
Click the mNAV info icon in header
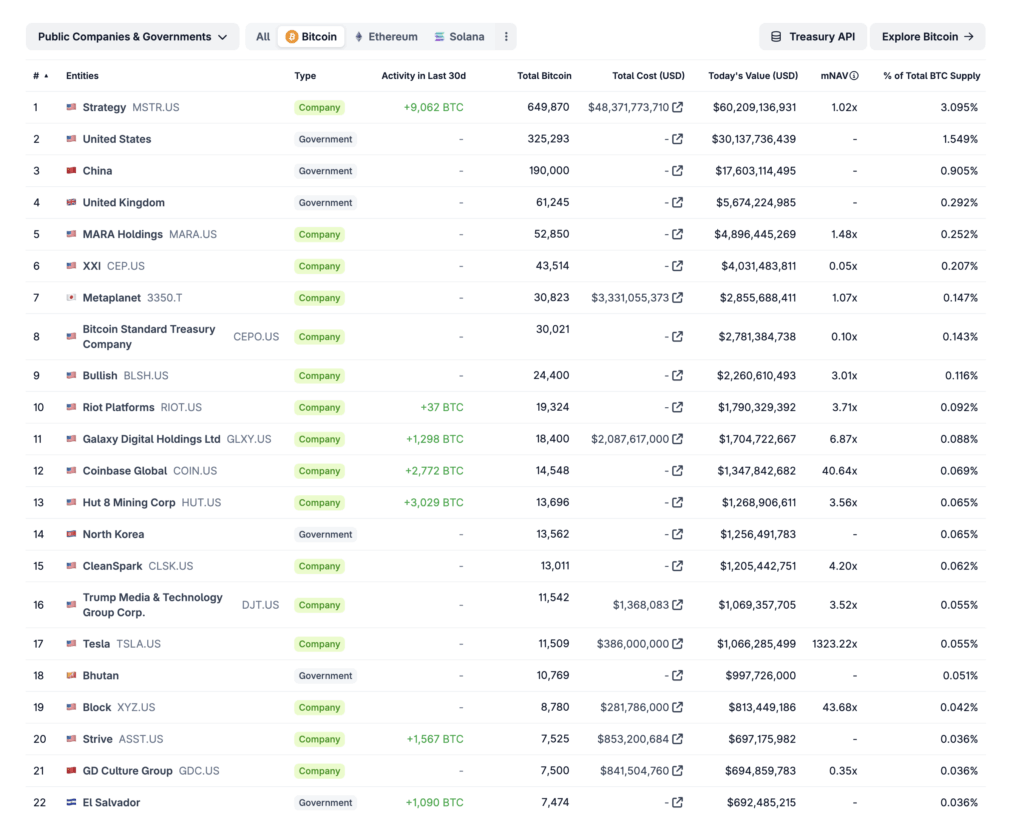tap(854, 76)
